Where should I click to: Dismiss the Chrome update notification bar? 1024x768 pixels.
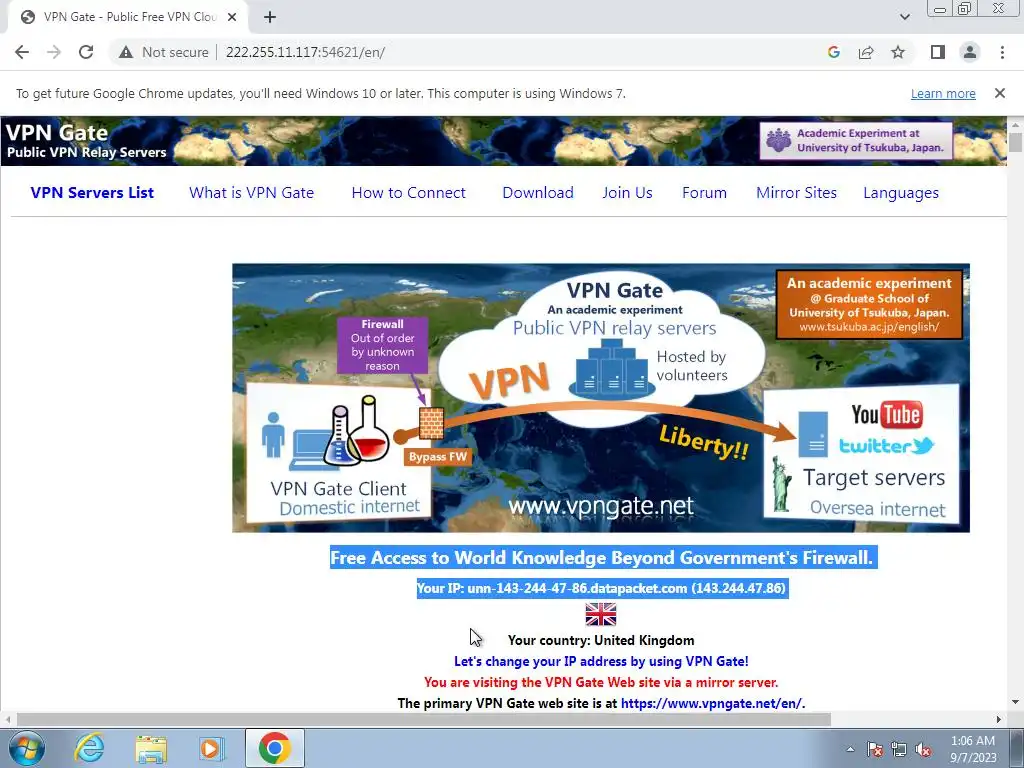pyautogui.click(x=999, y=93)
